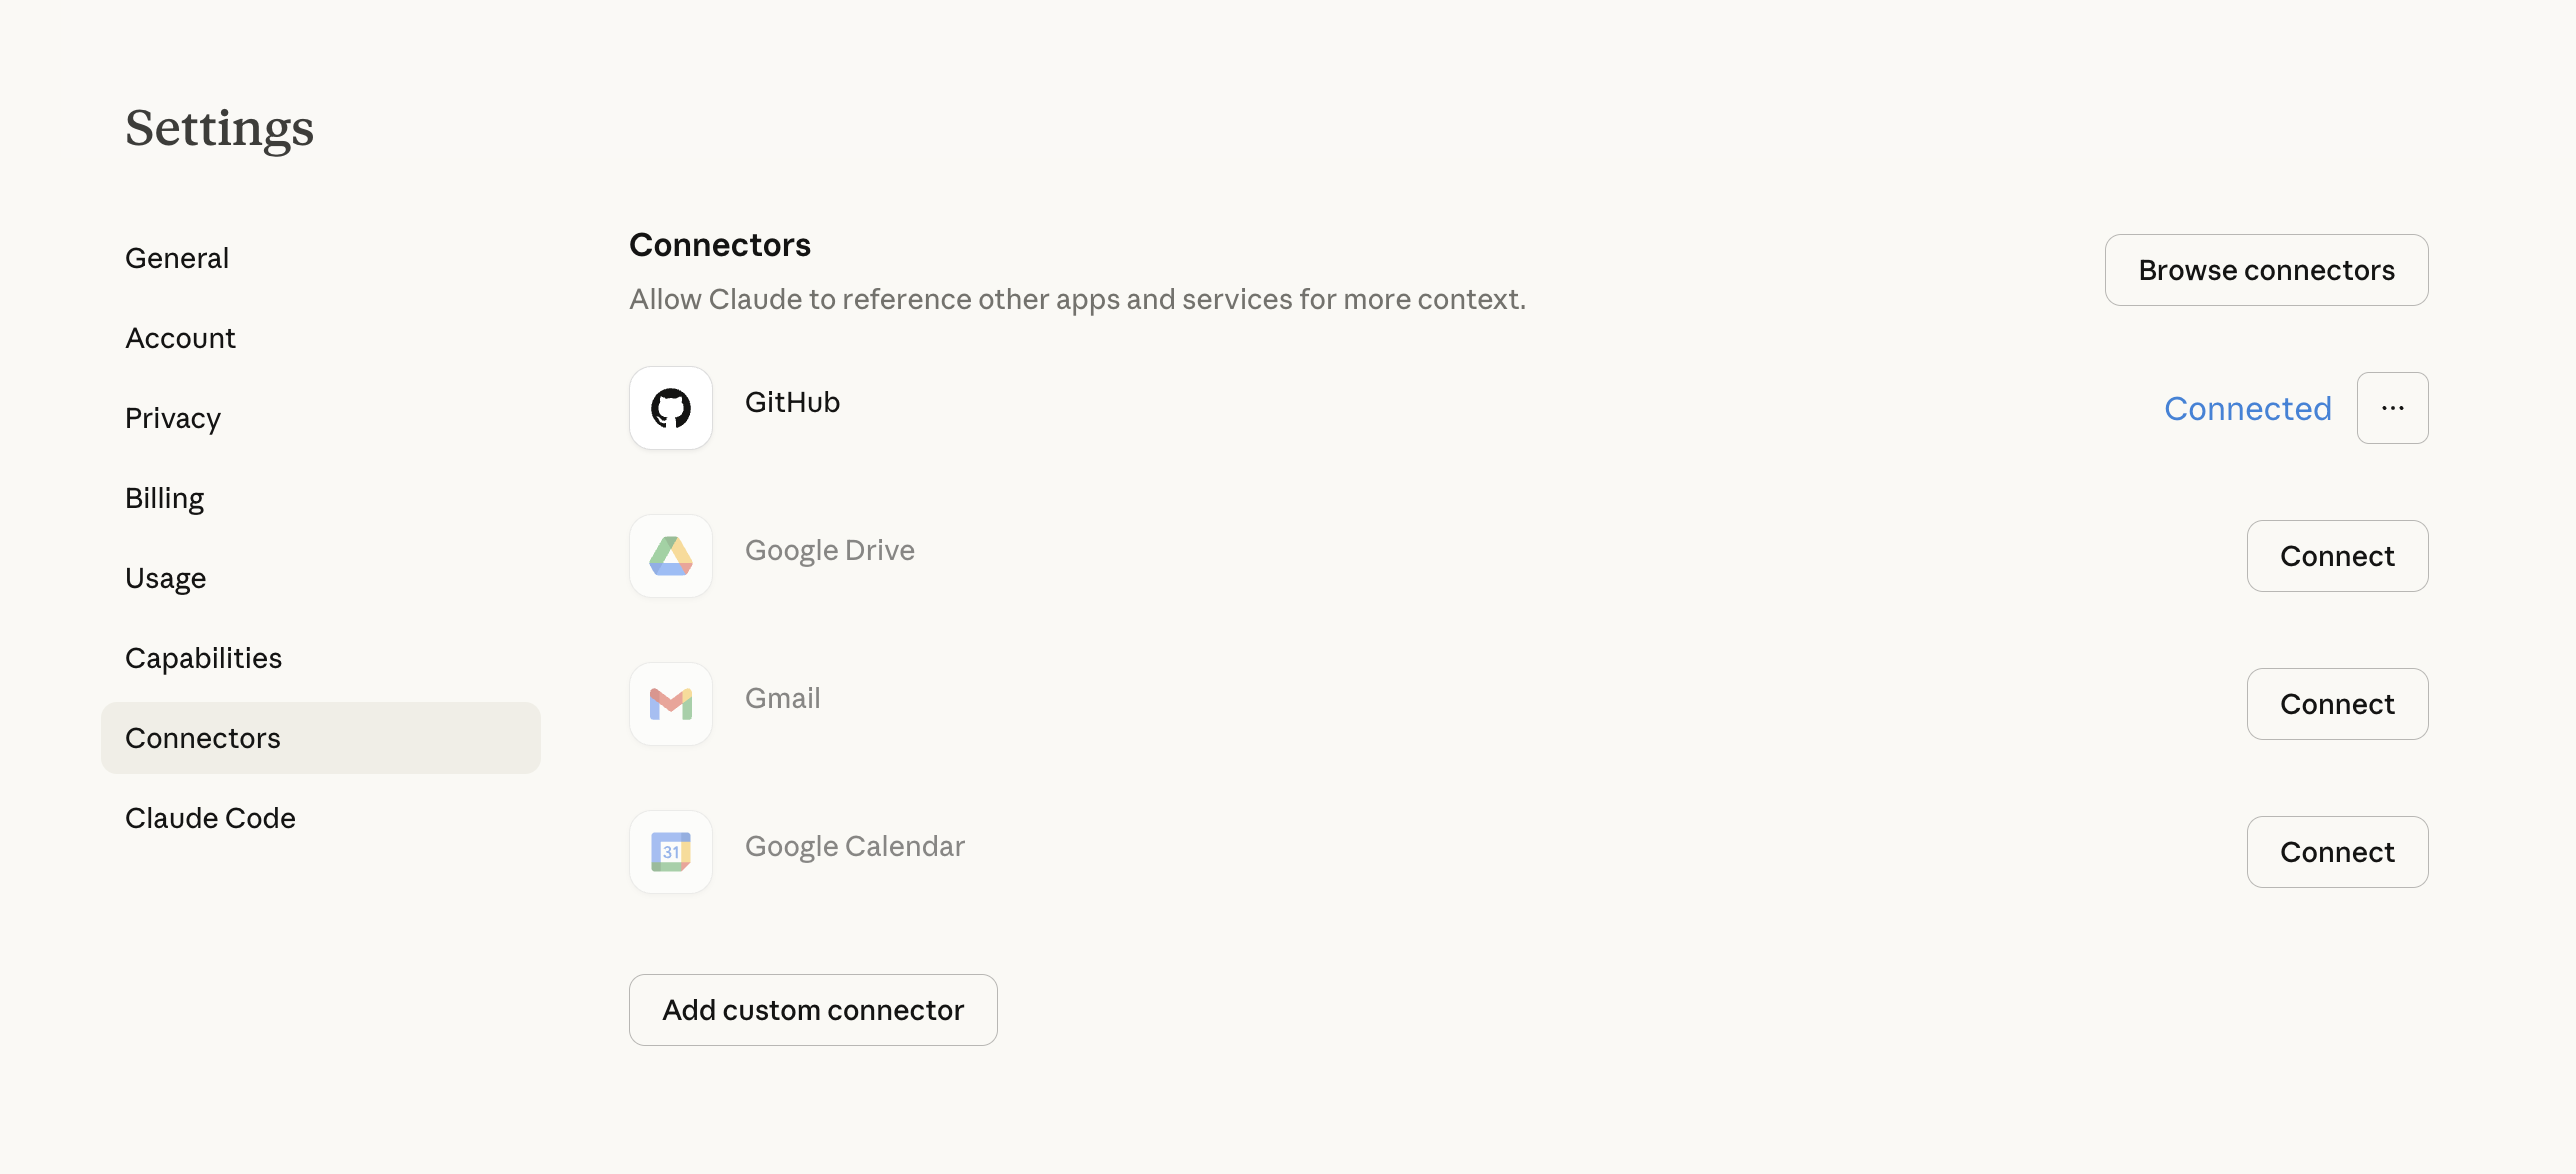The image size is (2576, 1174).
Task: Click Add custom connector
Action: (812, 1010)
